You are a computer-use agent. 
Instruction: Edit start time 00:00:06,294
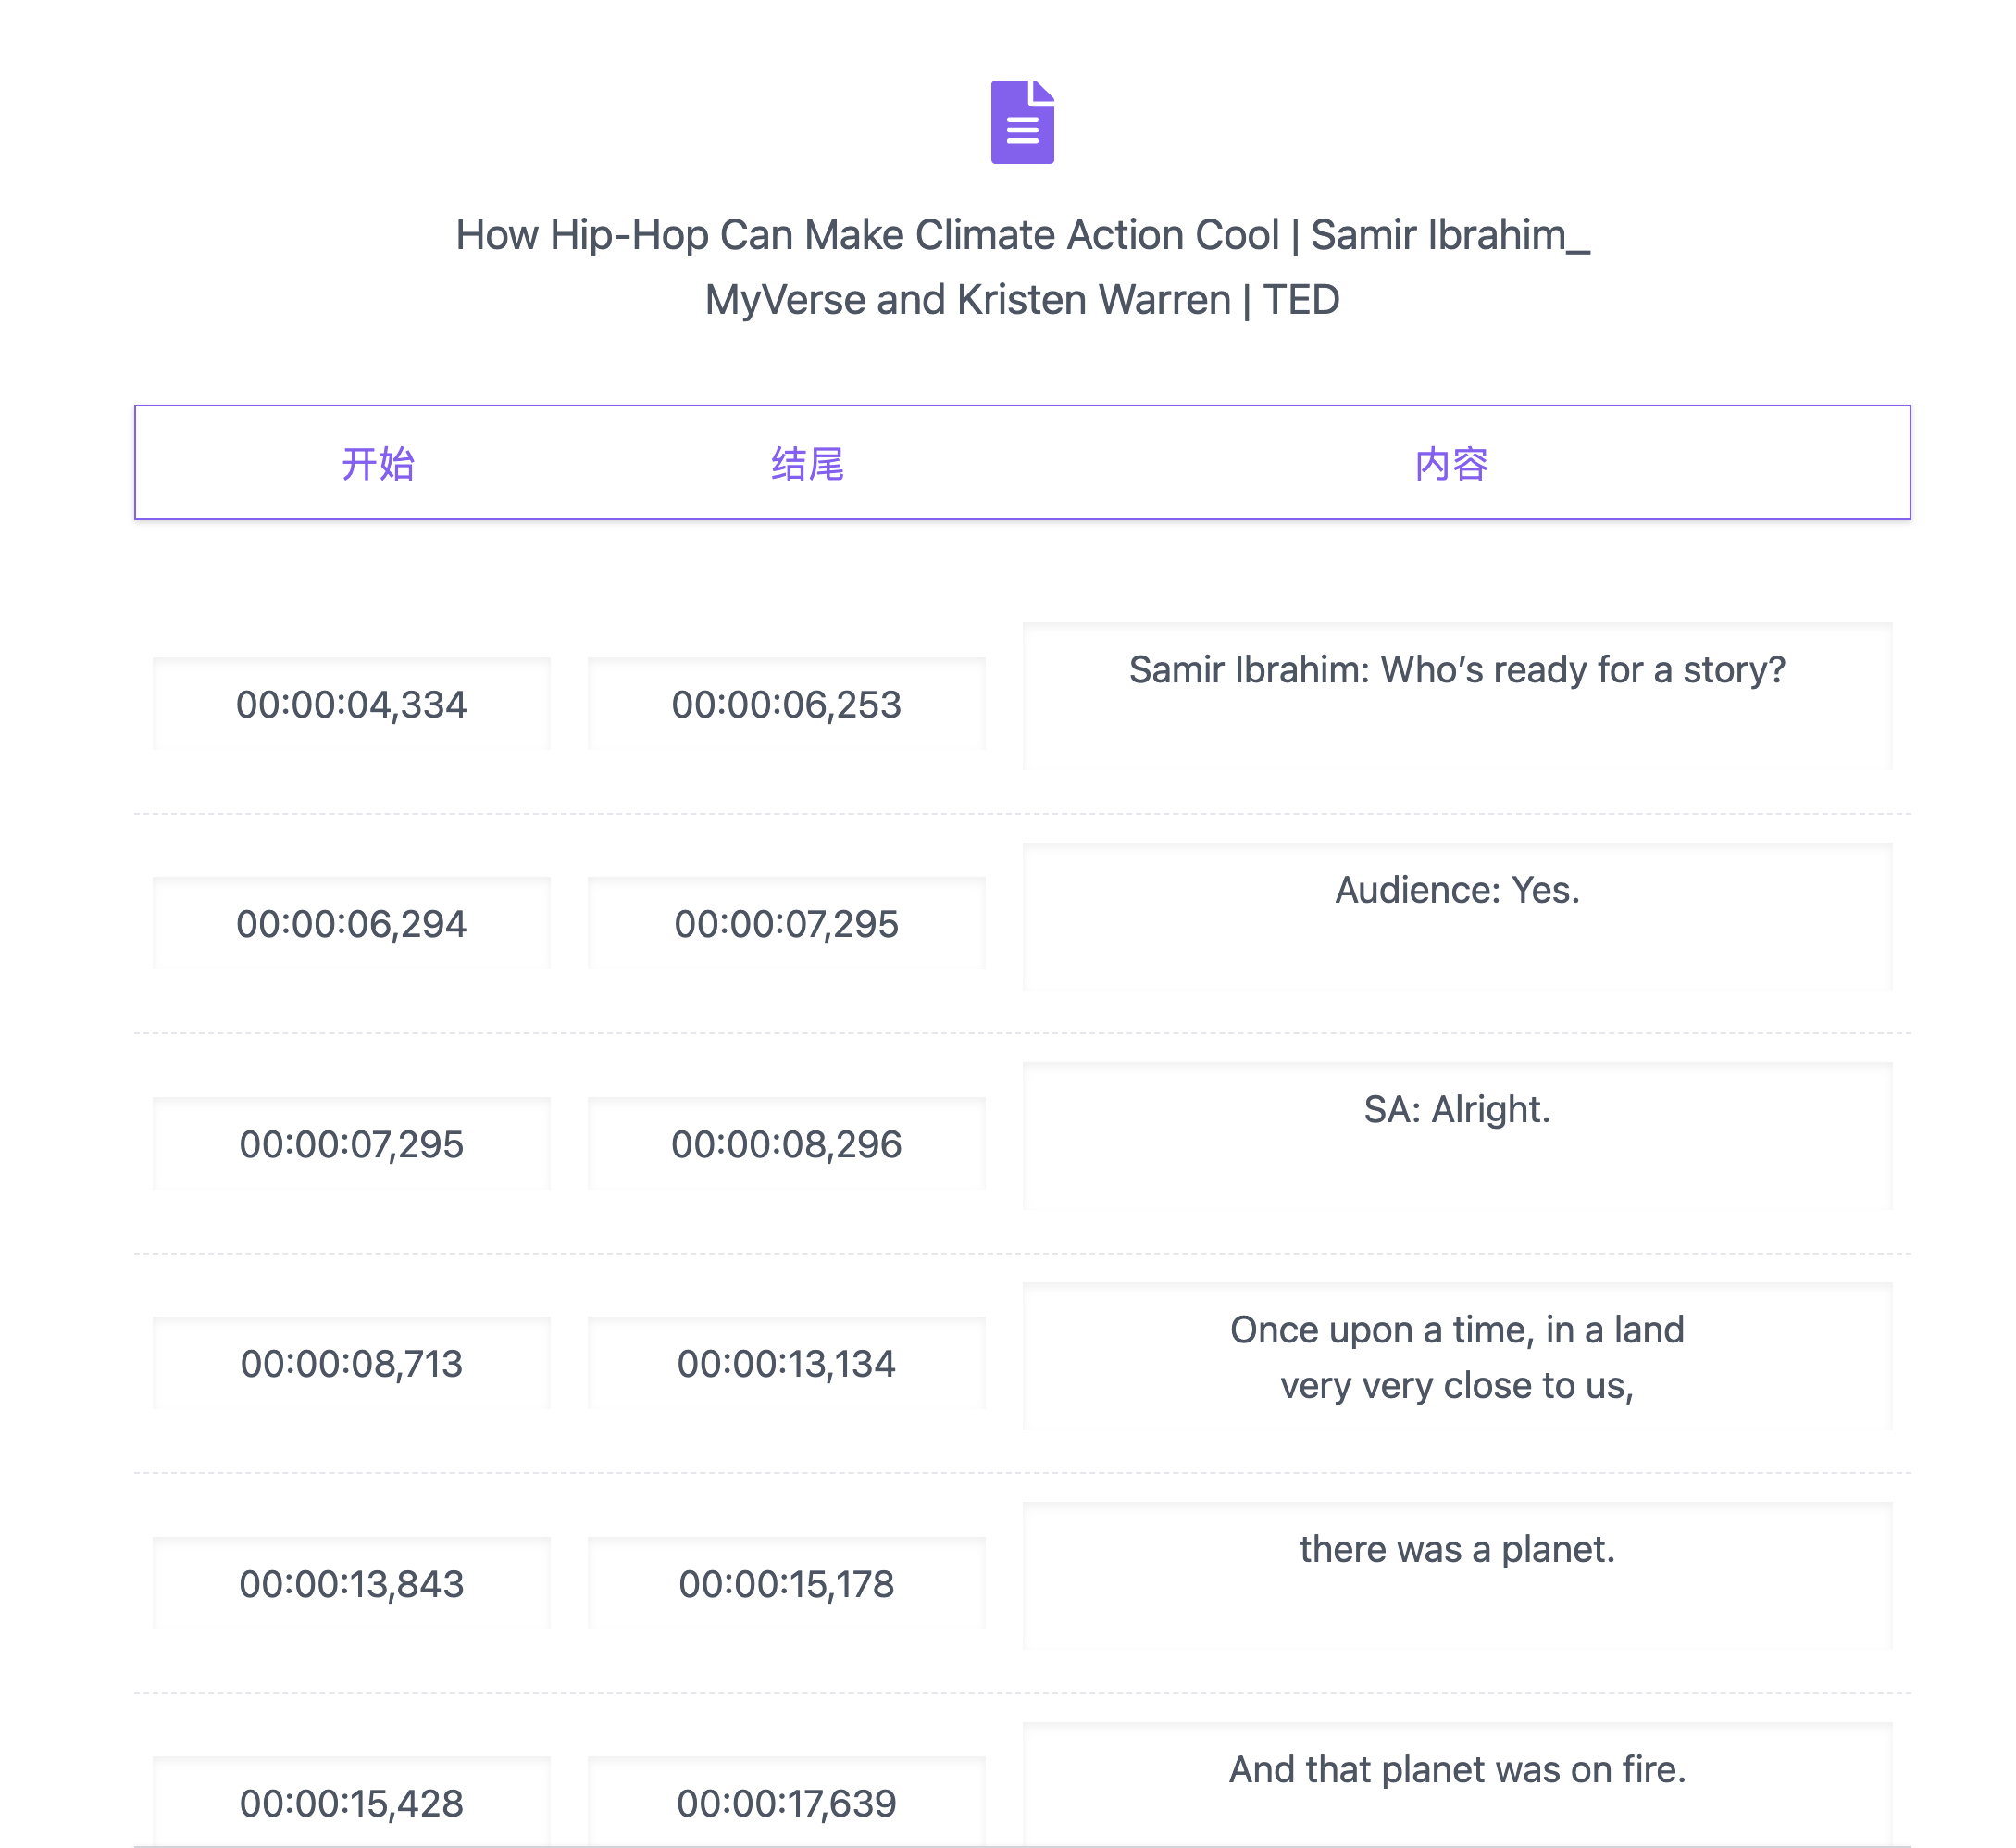tap(351, 924)
